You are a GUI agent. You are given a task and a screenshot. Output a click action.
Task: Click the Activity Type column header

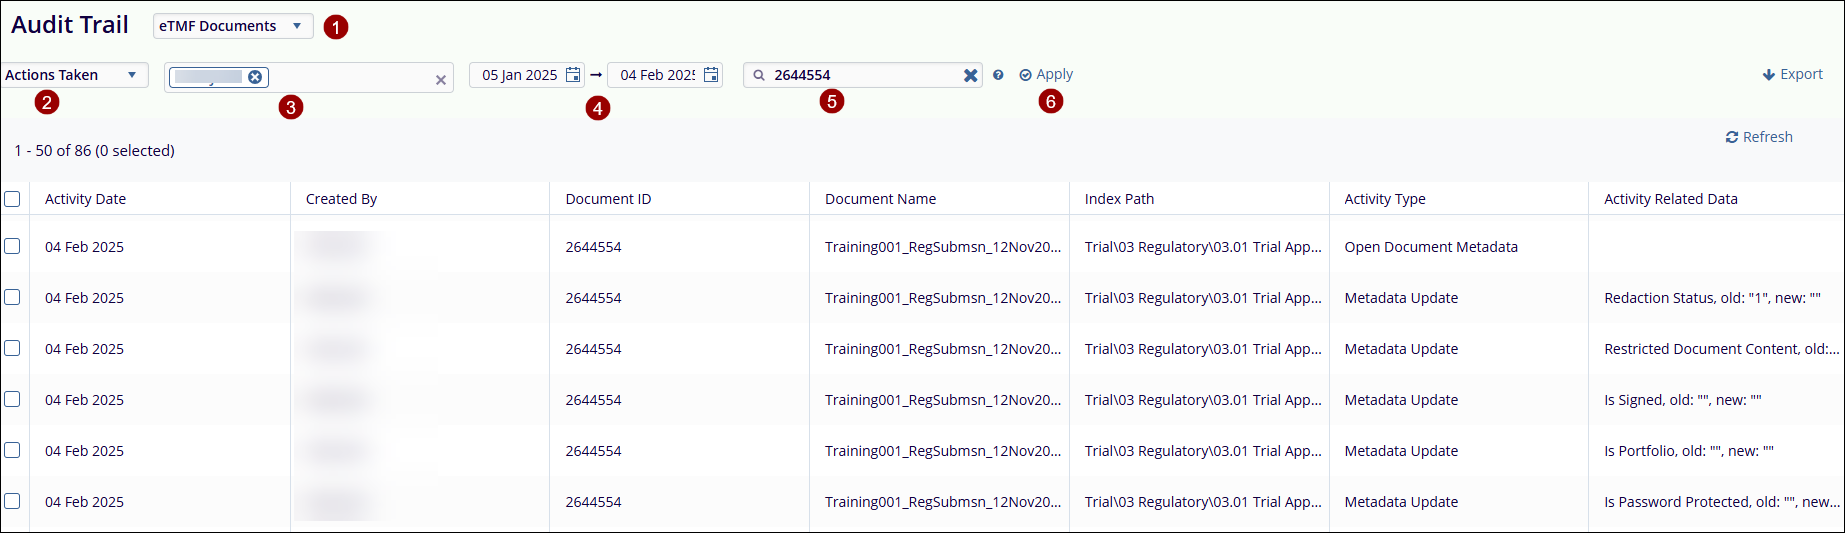[x=1384, y=199]
